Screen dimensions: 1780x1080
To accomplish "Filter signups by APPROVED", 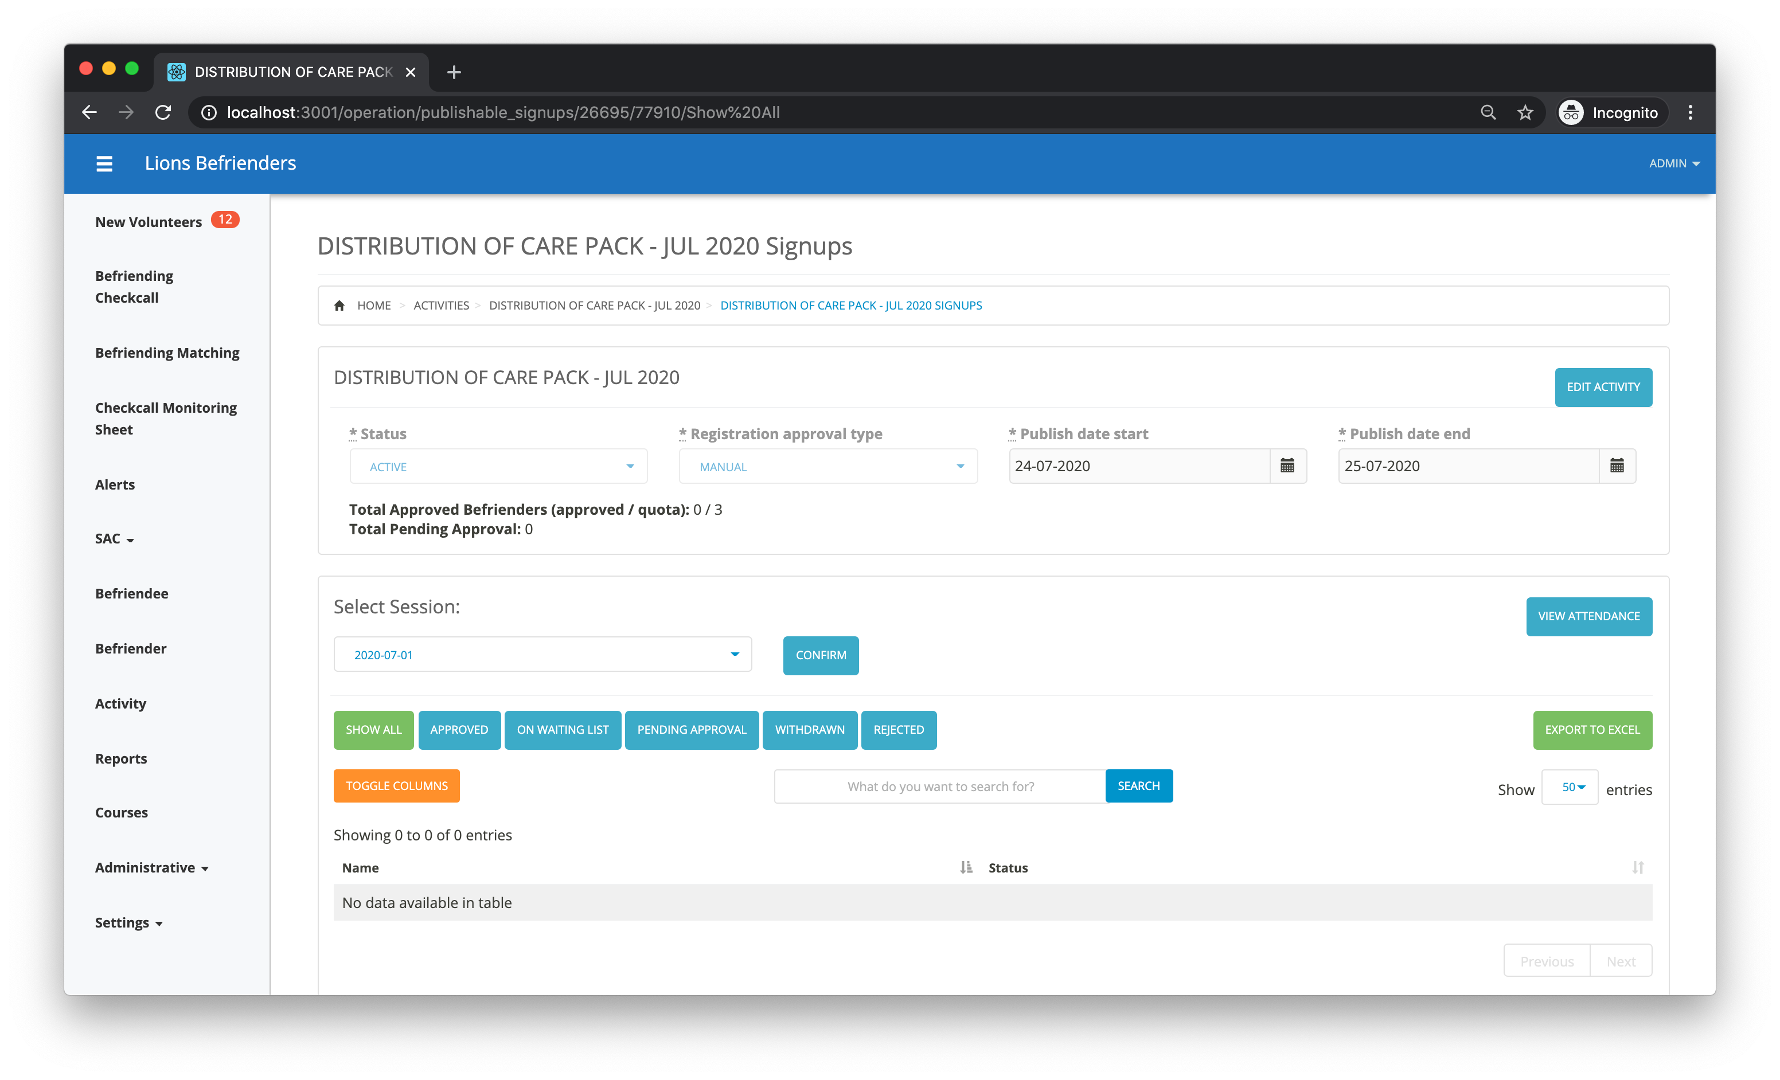I will (x=459, y=731).
